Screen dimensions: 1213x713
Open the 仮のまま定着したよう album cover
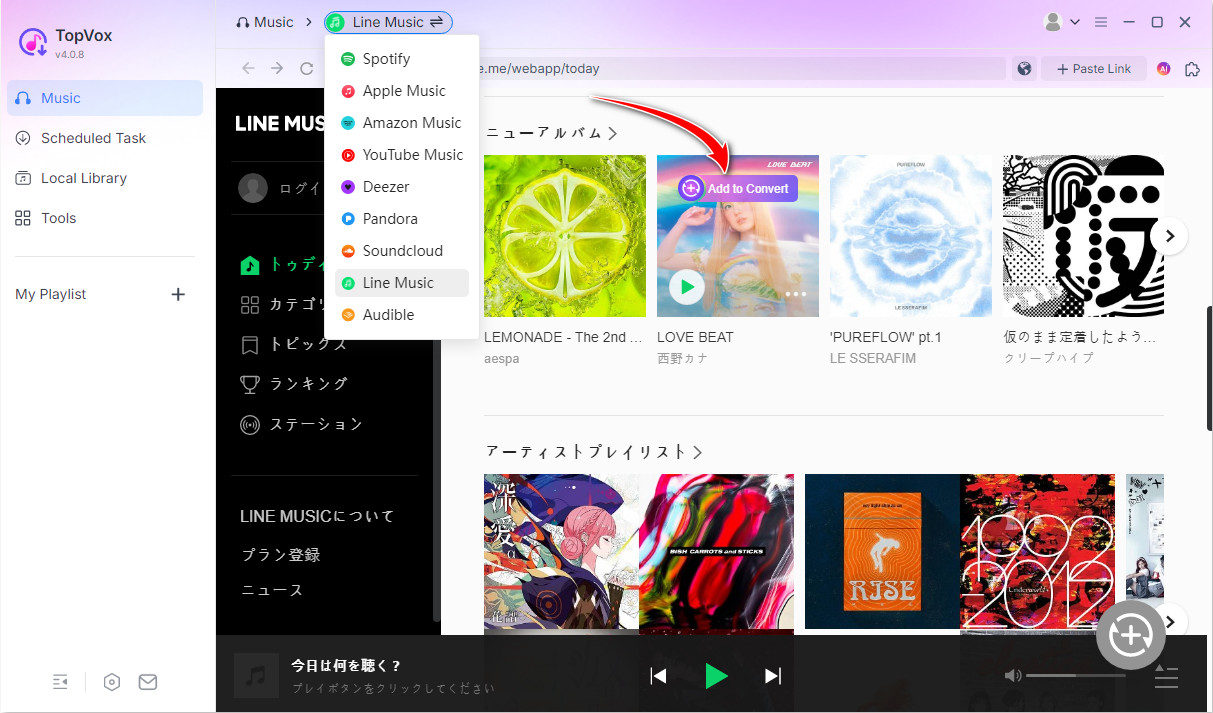click(1083, 236)
